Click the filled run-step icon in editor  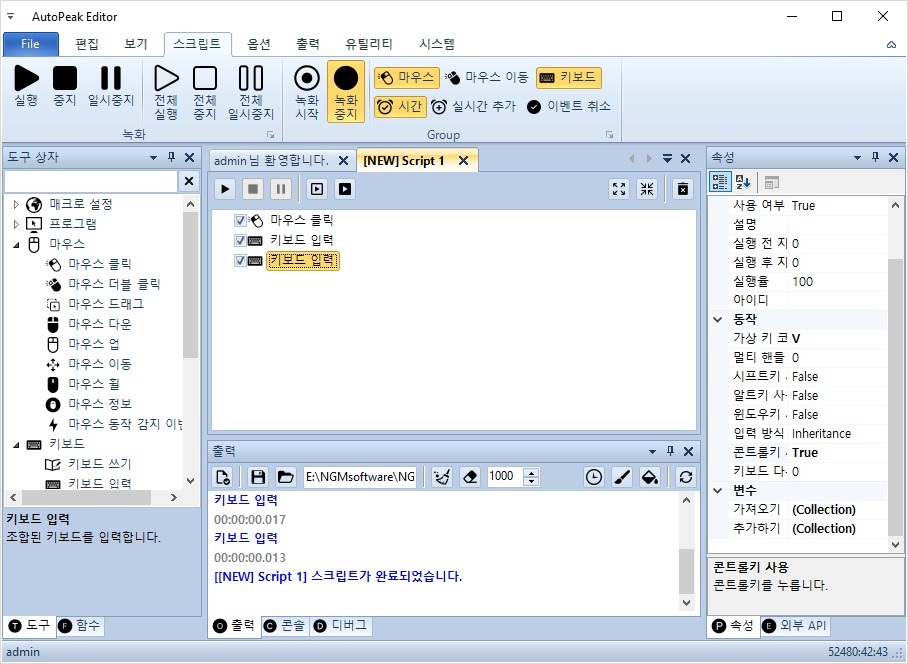tap(345, 189)
